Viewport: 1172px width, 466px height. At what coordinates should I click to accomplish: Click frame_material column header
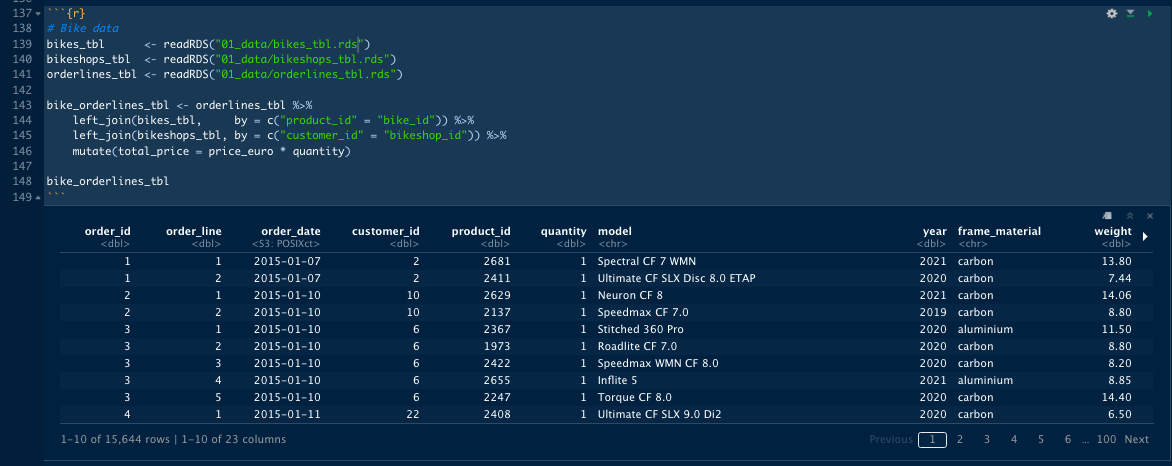coord(999,232)
